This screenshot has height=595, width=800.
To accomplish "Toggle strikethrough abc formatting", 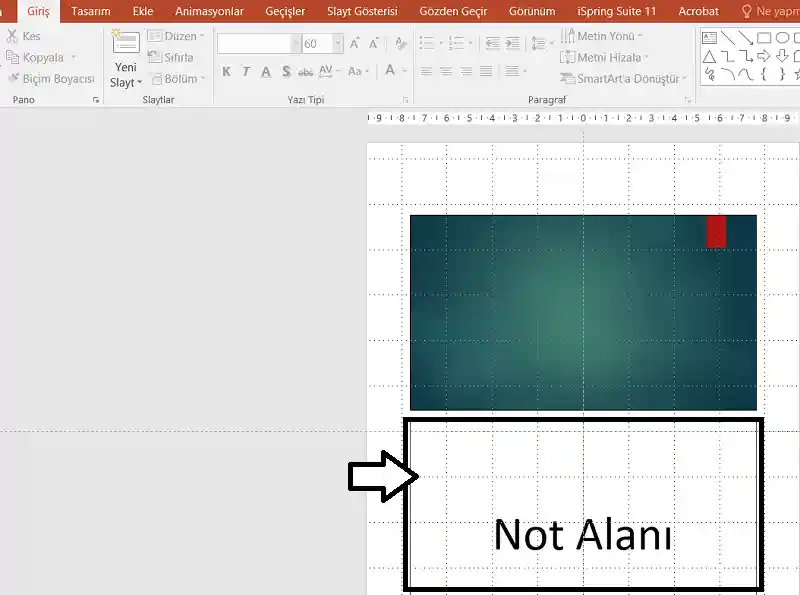I will point(306,72).
